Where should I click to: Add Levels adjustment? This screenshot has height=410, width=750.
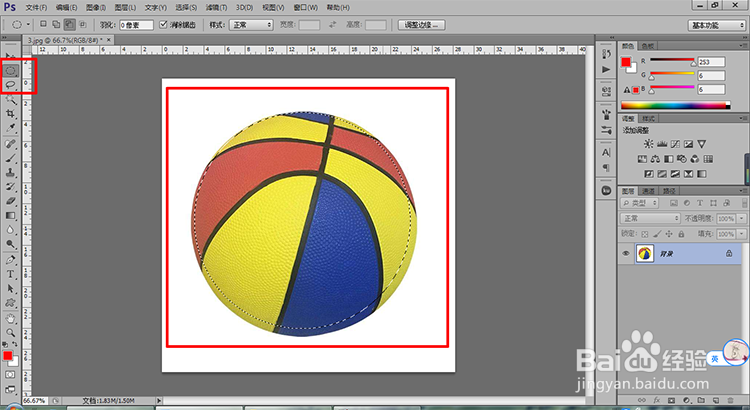pyautogui.click(x=662, y=144)
